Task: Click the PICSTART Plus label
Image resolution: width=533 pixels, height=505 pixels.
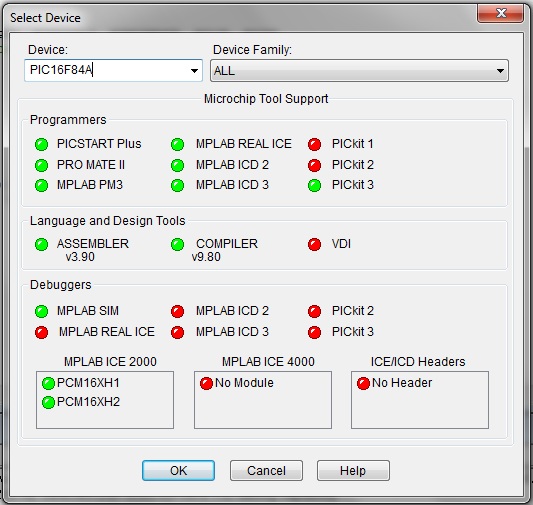Action: [99, 144]
